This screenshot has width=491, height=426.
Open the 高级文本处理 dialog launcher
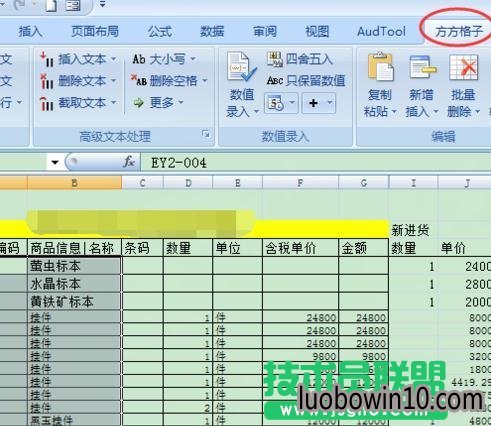(206, 134)
